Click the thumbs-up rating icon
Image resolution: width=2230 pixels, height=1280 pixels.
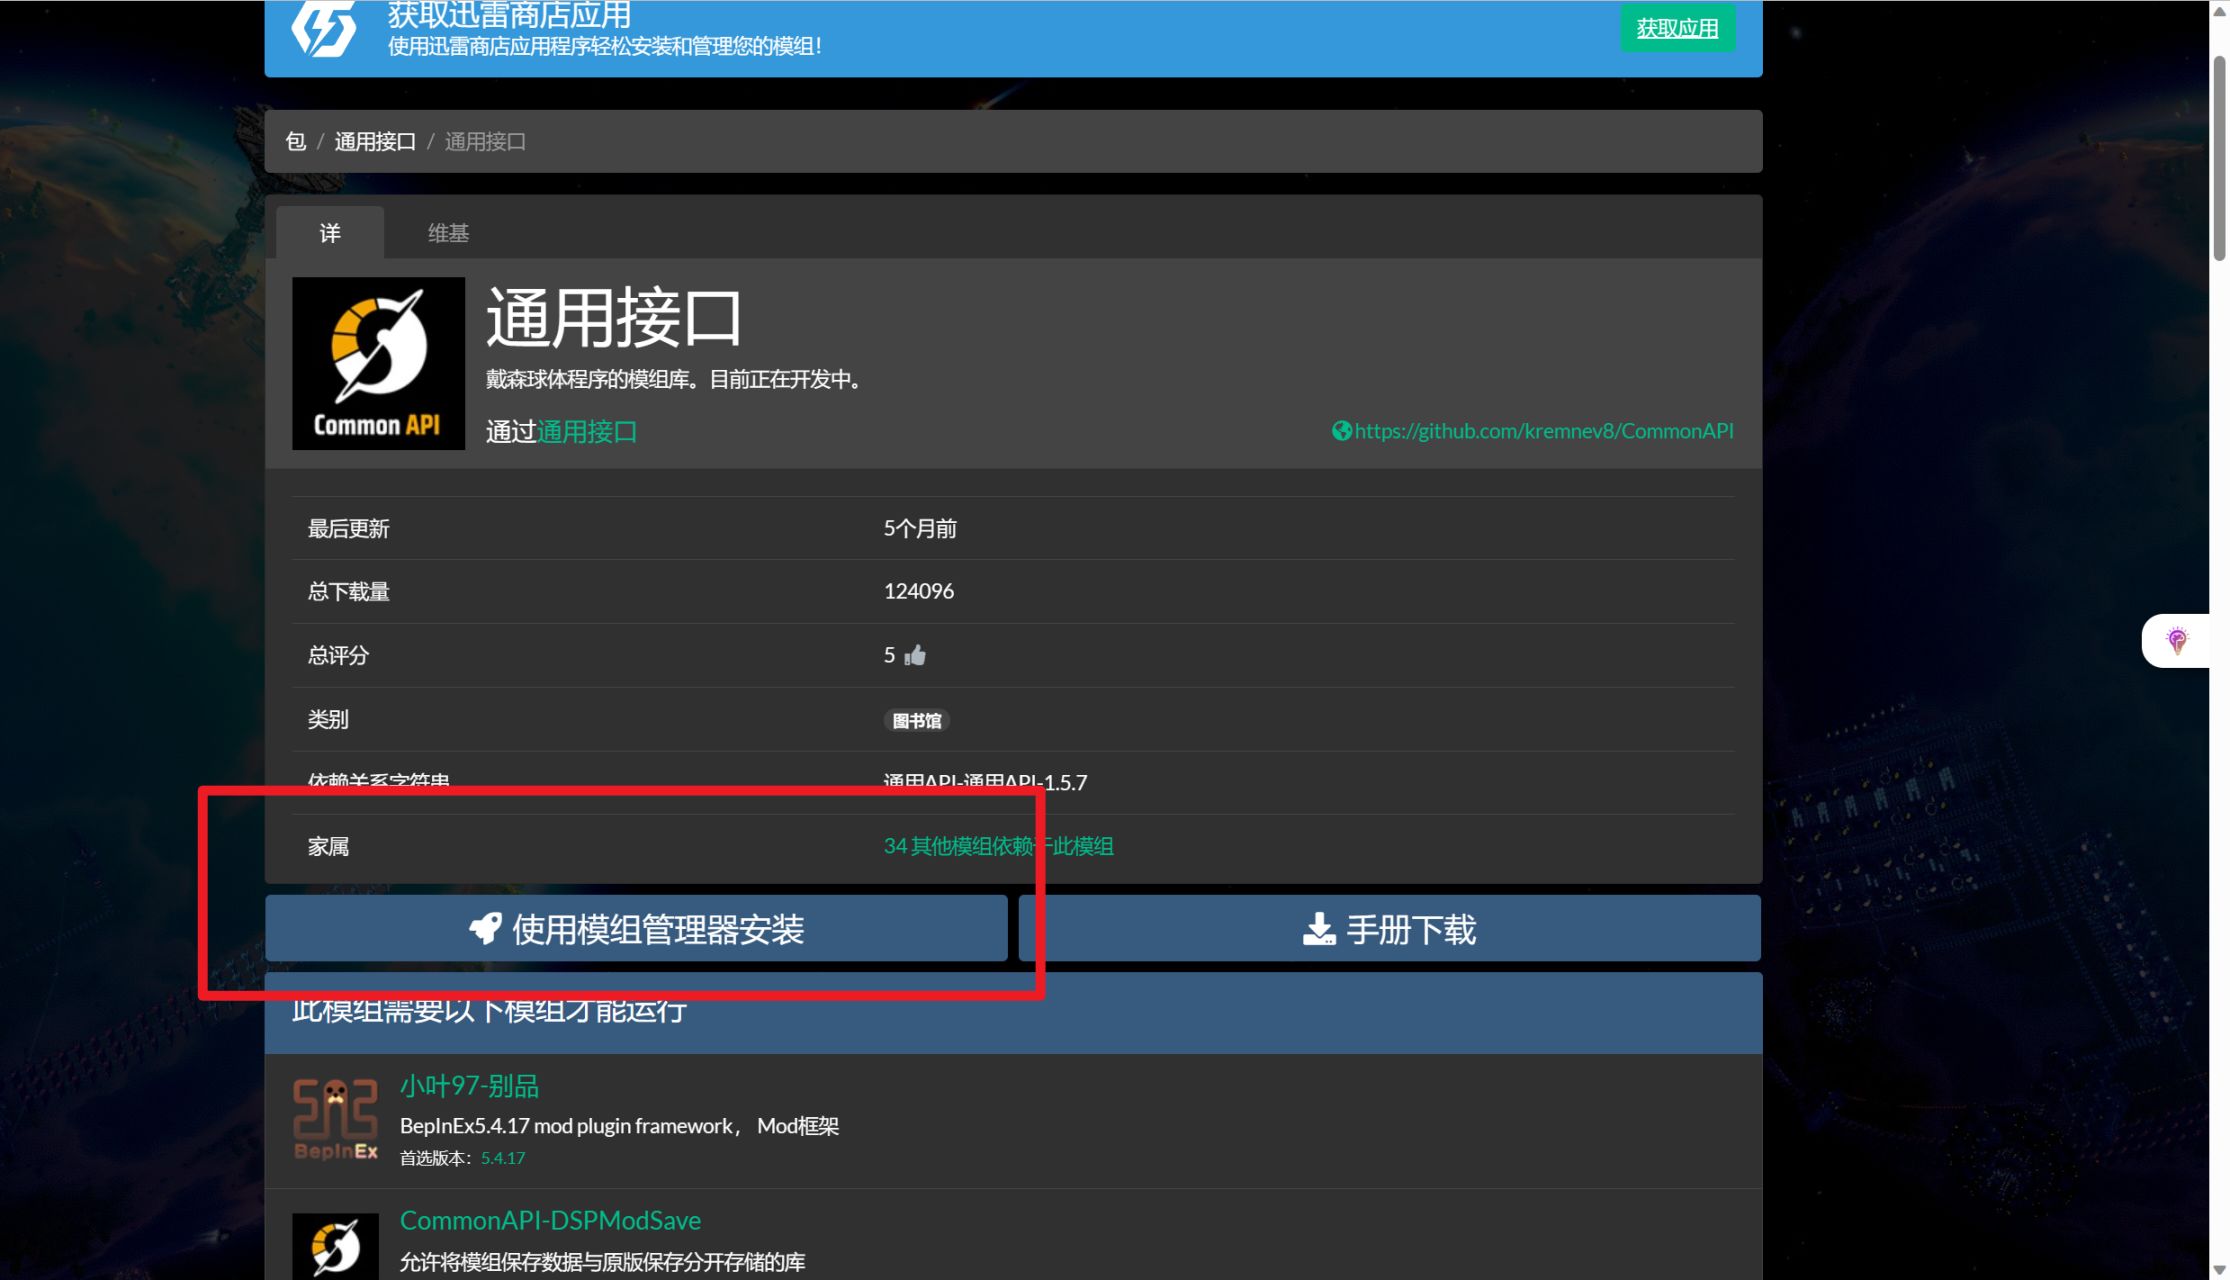pyautogui.click(x=915, y=655)
